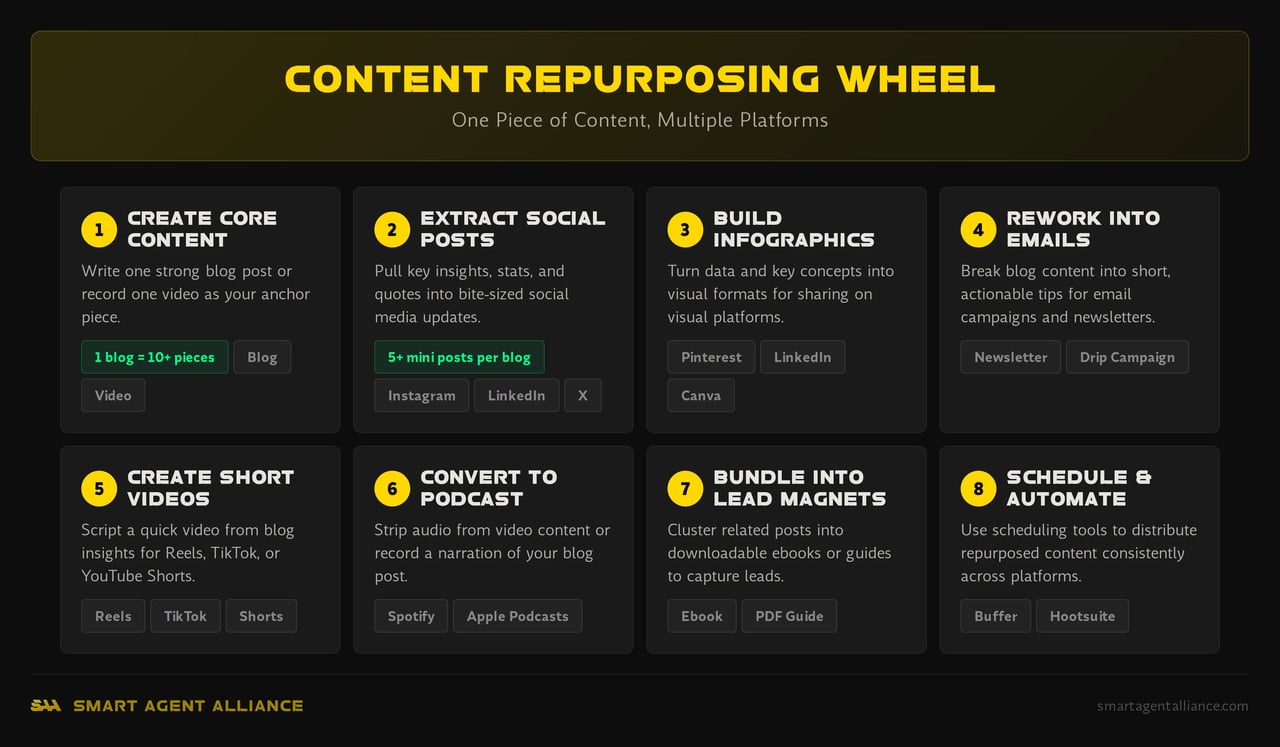Click the step 8 numbered badge

click(978, 488)
